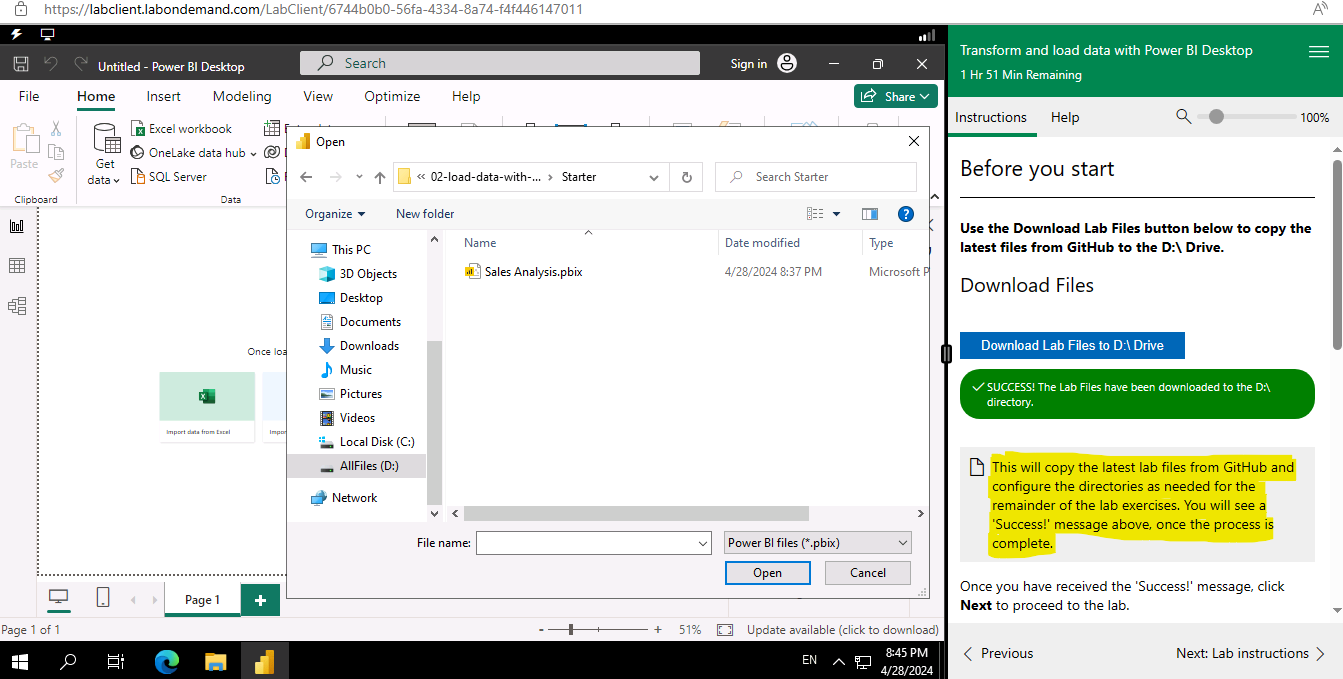Toggle the preview pane icon

pos(869,214)
